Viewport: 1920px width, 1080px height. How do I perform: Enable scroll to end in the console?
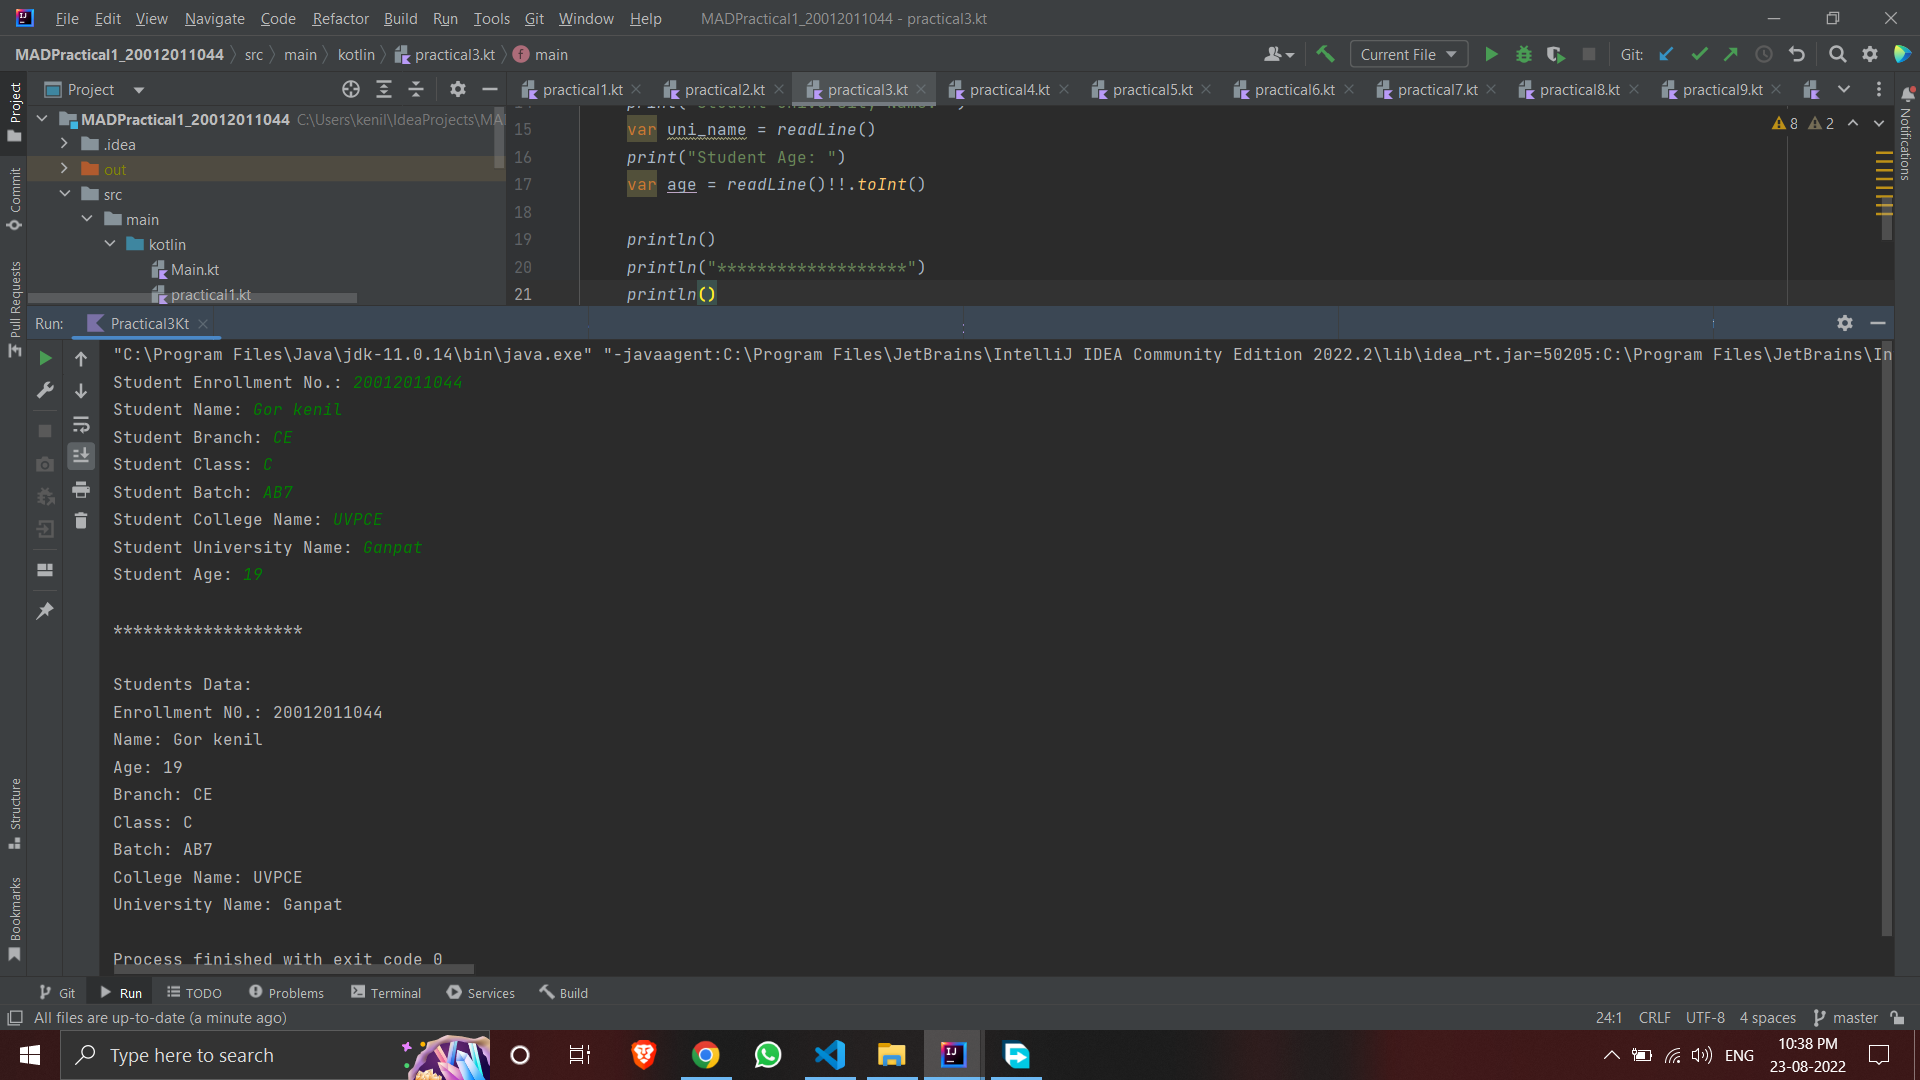tap(81, 456)
